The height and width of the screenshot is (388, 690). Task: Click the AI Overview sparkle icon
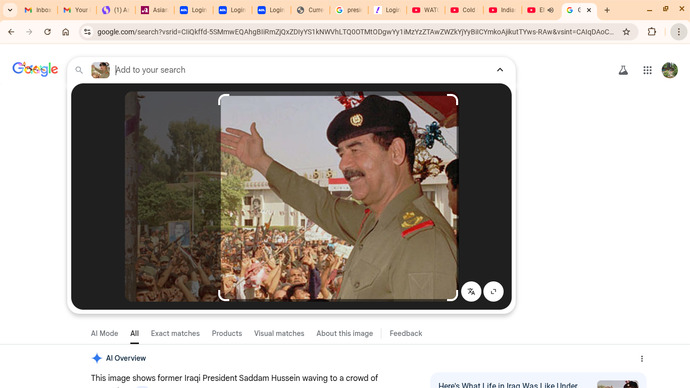pos(96,358)
